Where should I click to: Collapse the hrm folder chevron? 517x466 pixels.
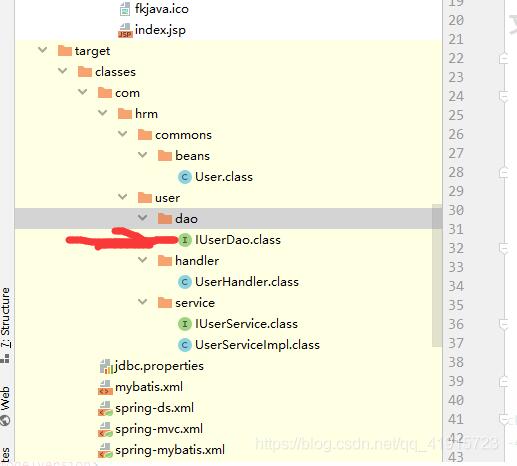[103, 113]
